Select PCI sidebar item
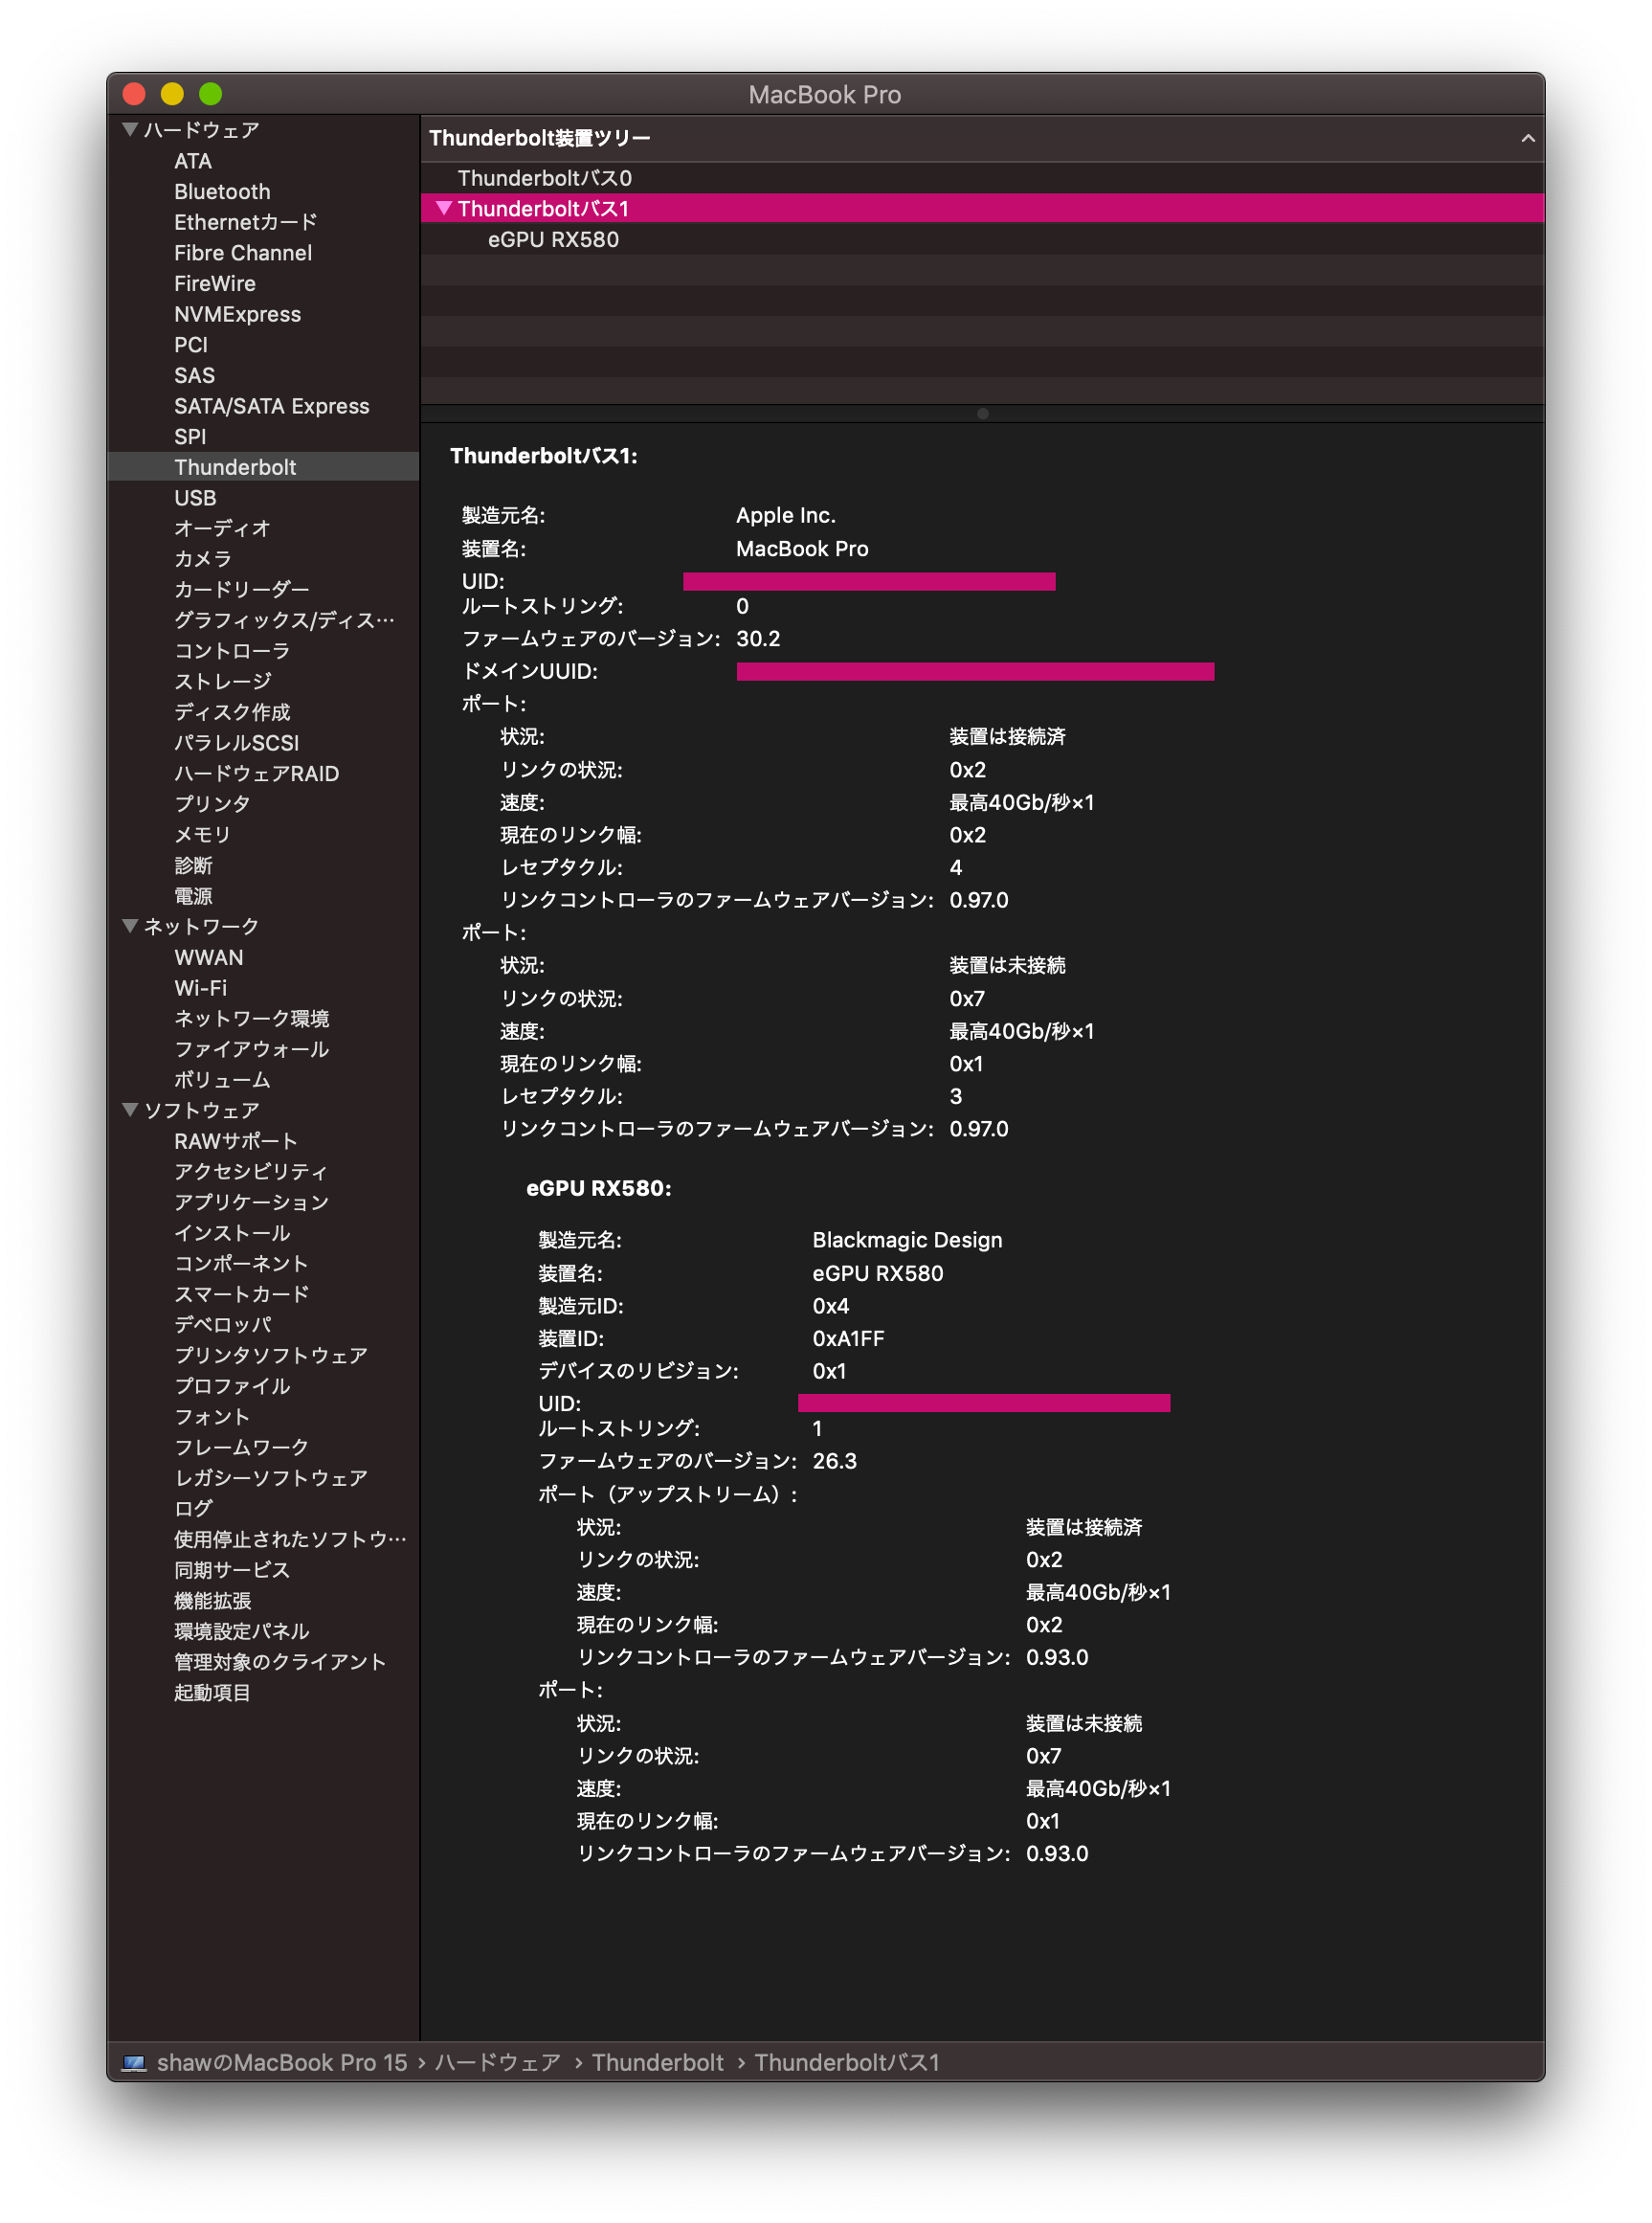This screenshot has width=1652, height=2223. [x=191, y=345]
